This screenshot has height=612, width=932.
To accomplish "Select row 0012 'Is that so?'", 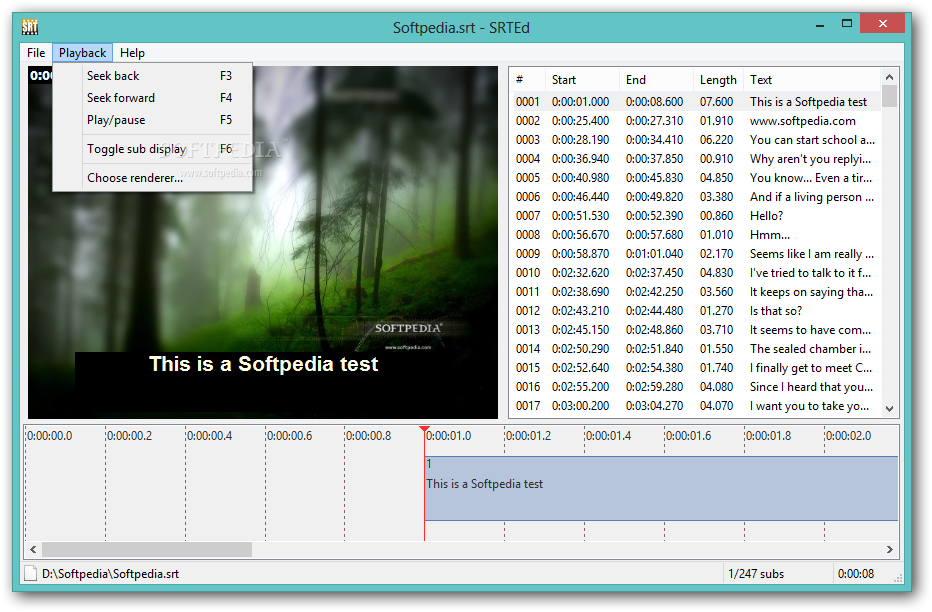I will tap(697, 311).
